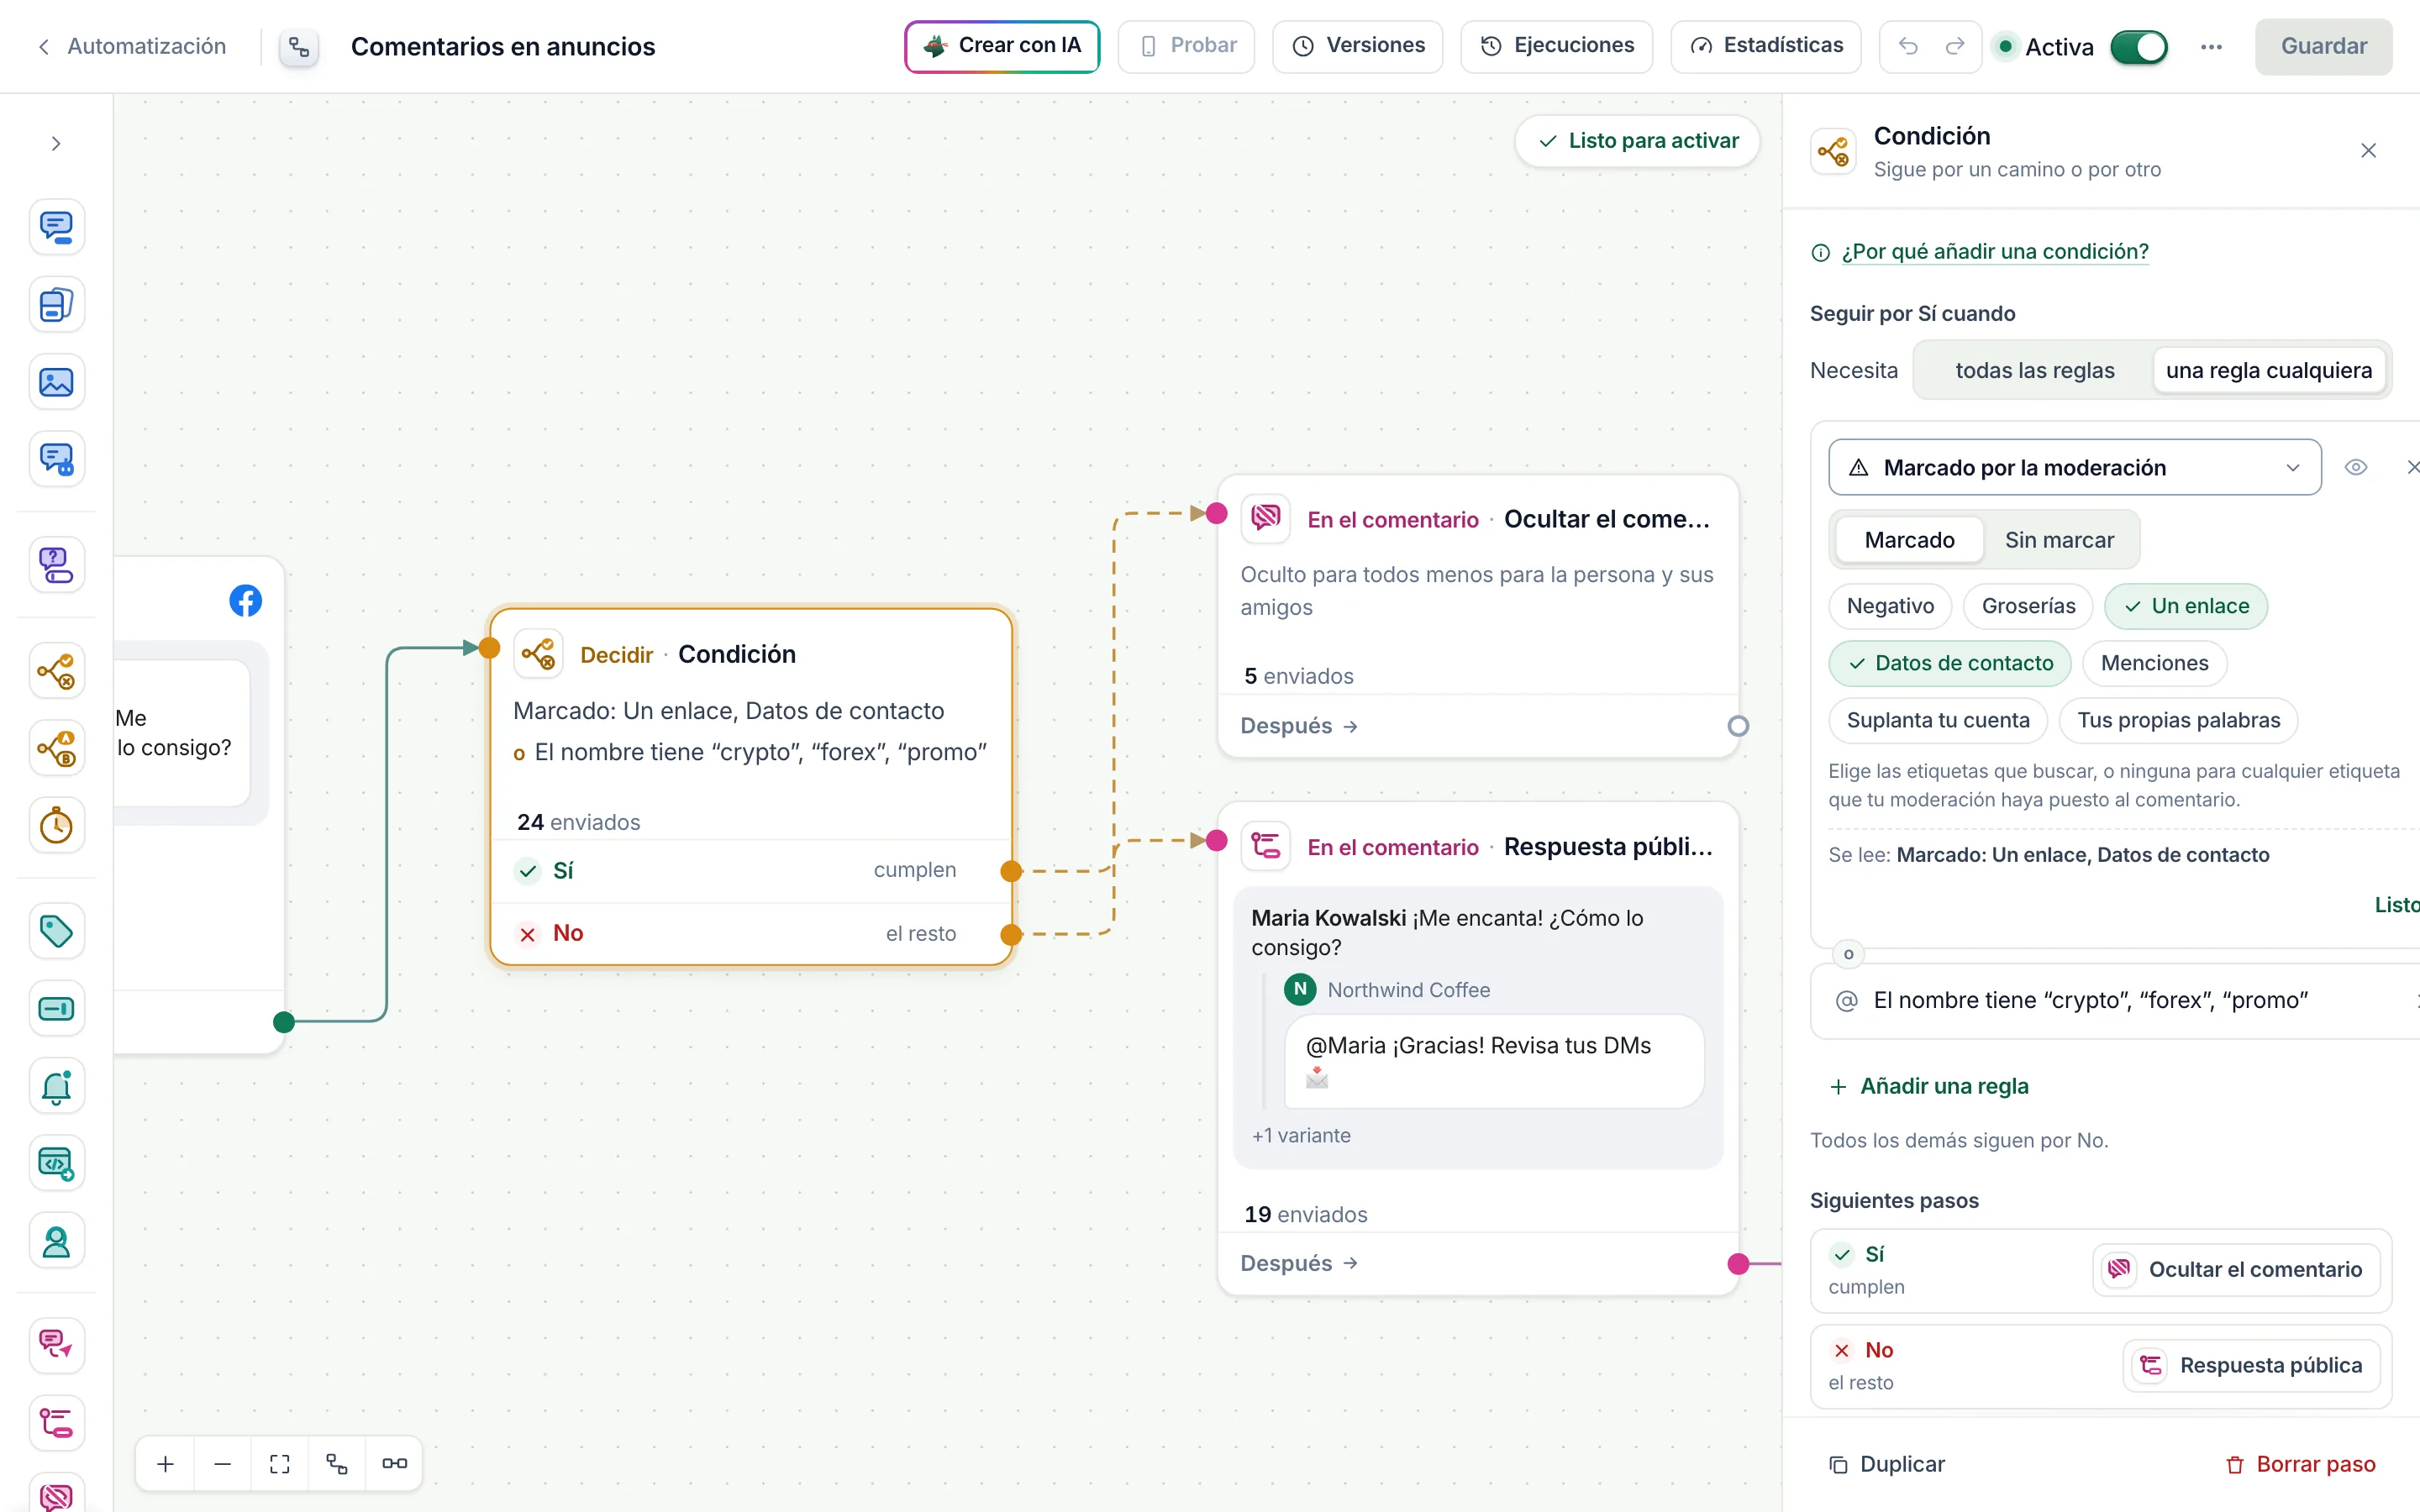The image size is (2420, 1512).
Task: Open the notification bell step icon
Action: 56,1086
